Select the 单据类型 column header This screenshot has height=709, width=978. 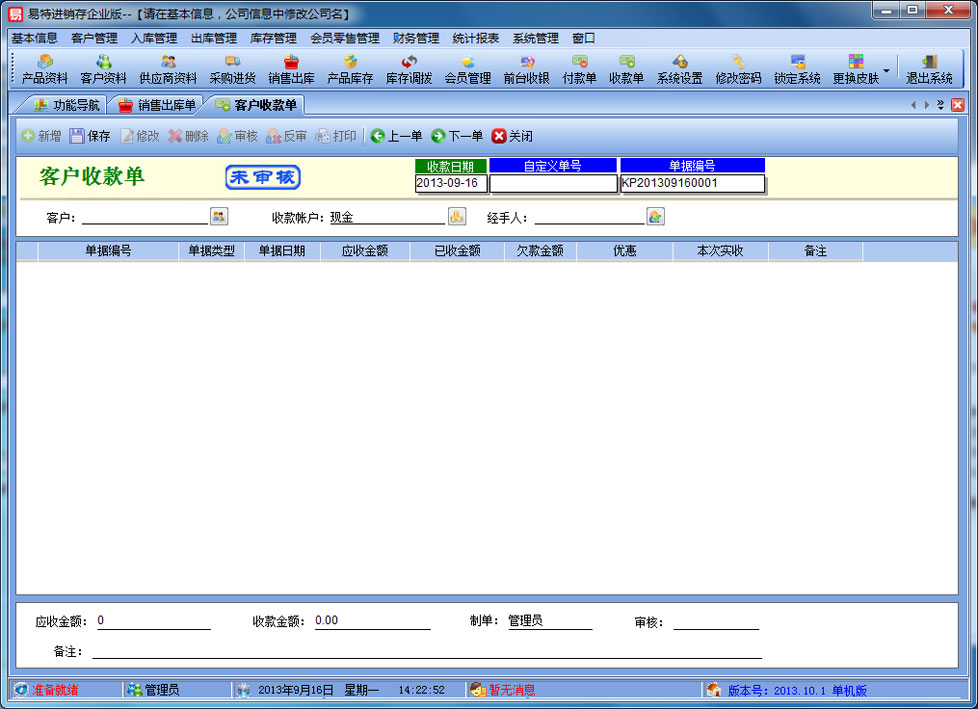tap(211, 251)
